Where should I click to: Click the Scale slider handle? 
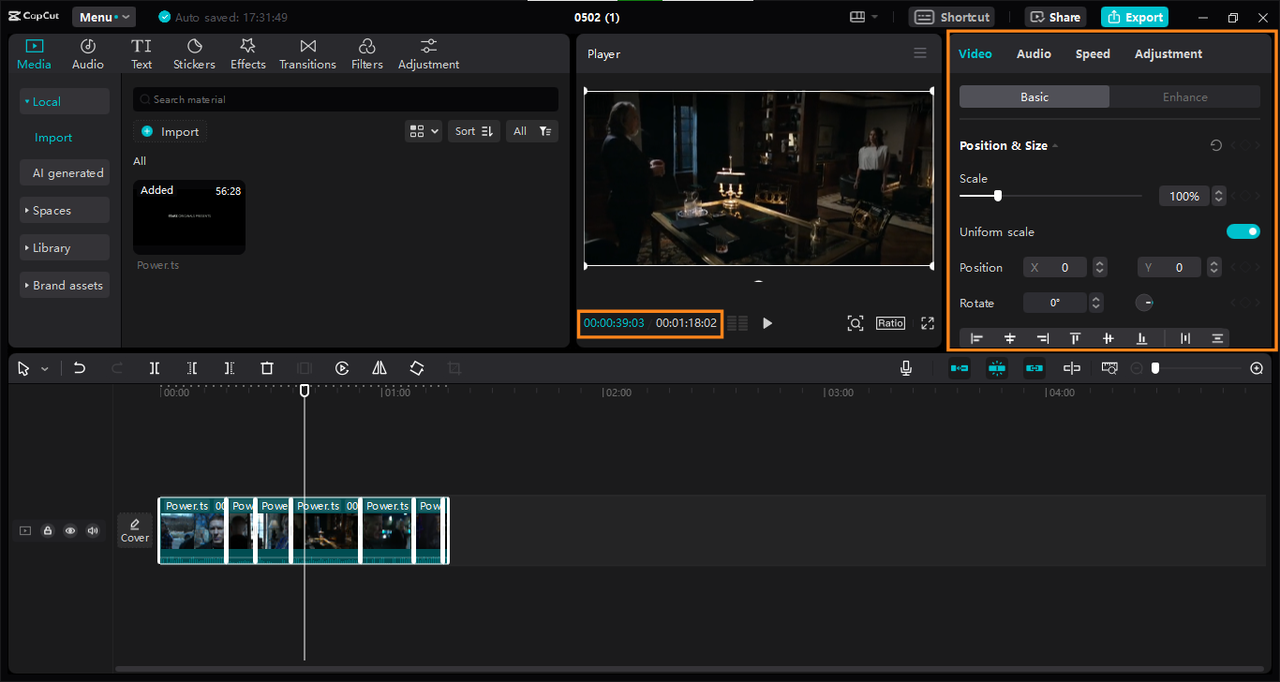point(997,196)
